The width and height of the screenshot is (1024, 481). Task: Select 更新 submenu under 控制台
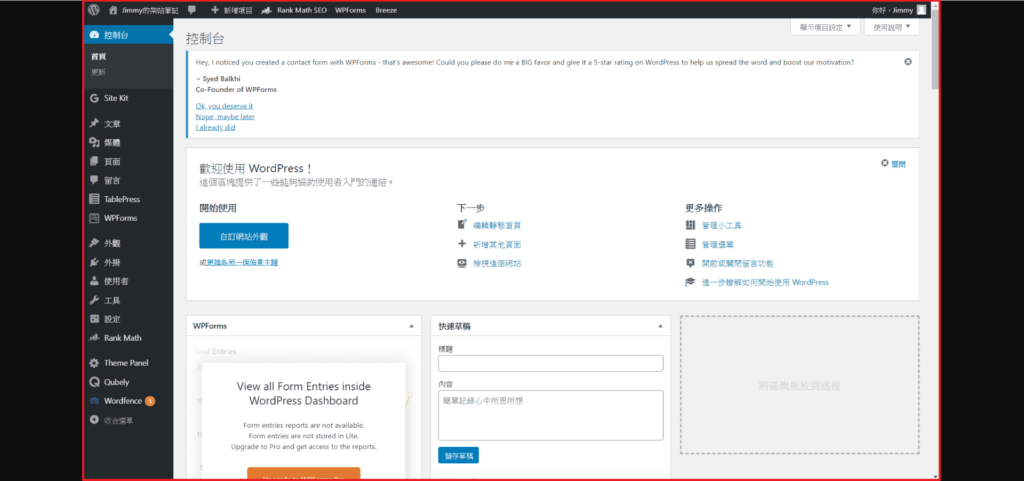pyautogui.click(x=99, y=72)
